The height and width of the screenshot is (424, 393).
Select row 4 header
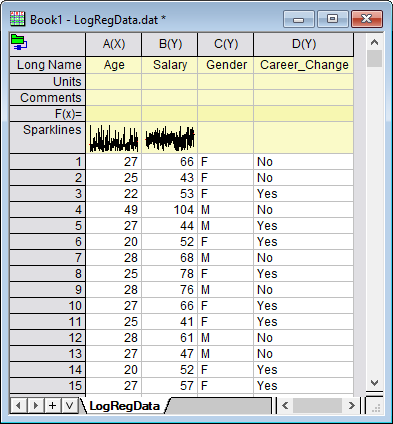click(47, 210)
